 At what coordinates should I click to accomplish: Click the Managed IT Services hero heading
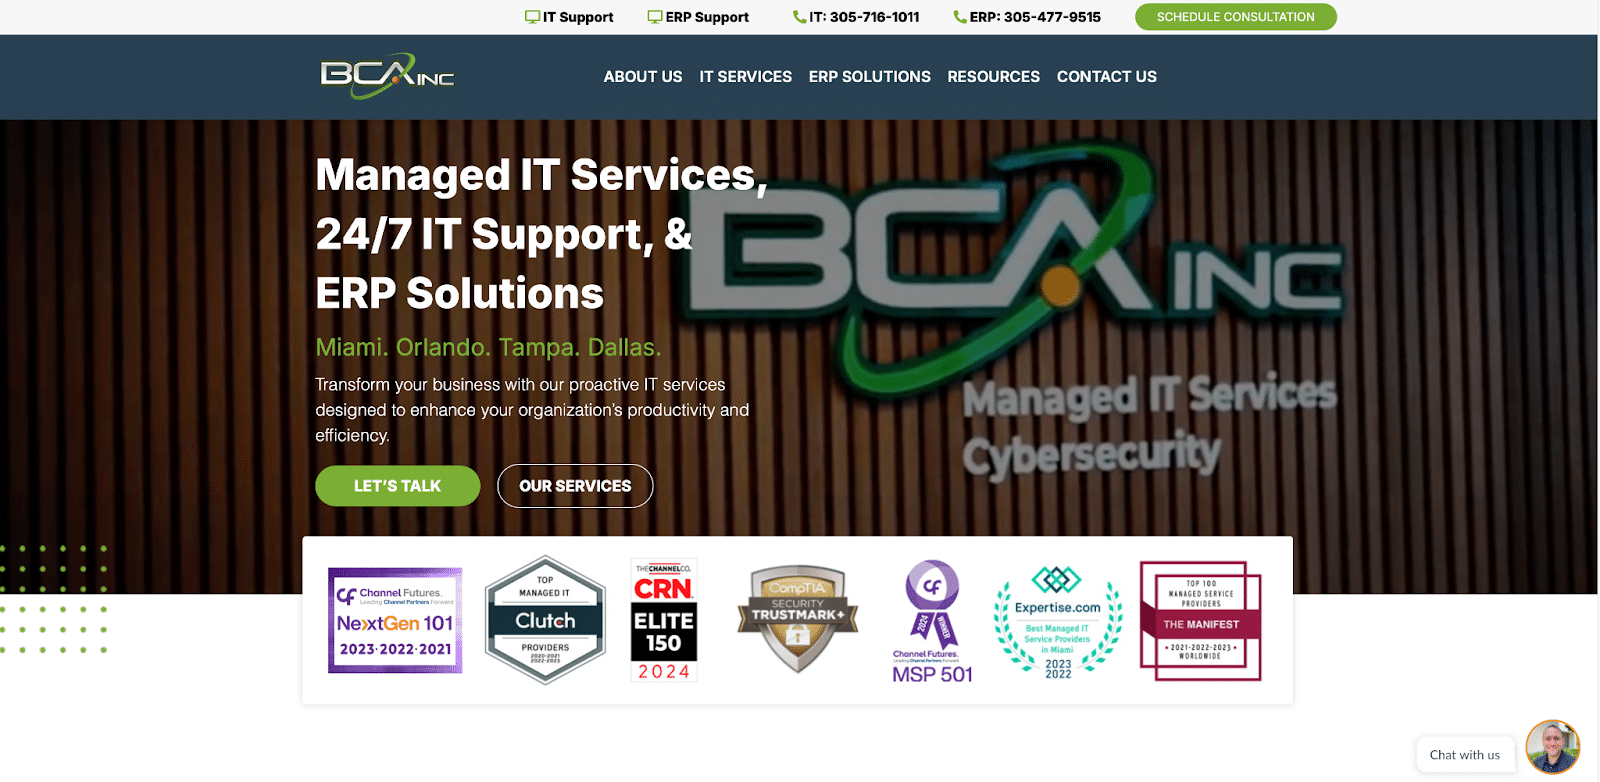tap(541, 235)
